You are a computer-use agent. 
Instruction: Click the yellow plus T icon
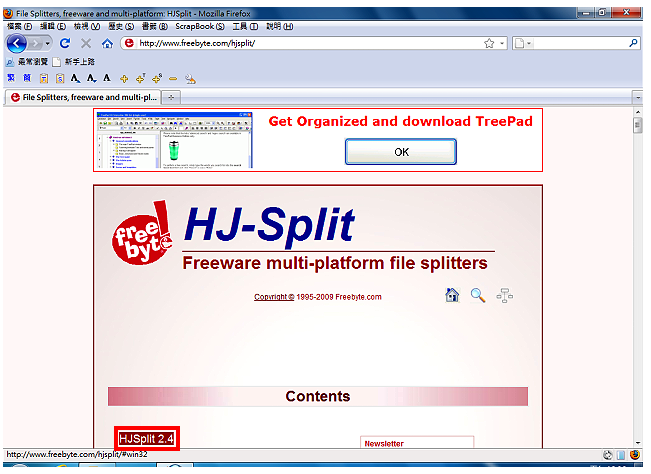pos(140,78)
